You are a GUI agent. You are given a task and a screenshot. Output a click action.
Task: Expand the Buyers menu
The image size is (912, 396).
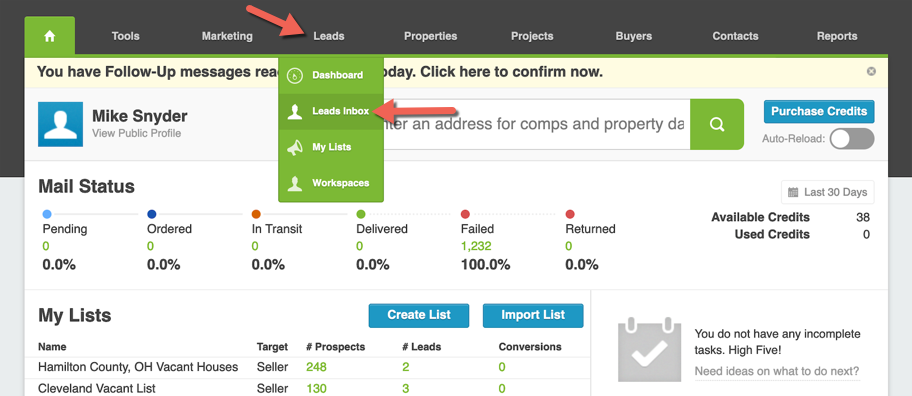click(x=633, y=36)
